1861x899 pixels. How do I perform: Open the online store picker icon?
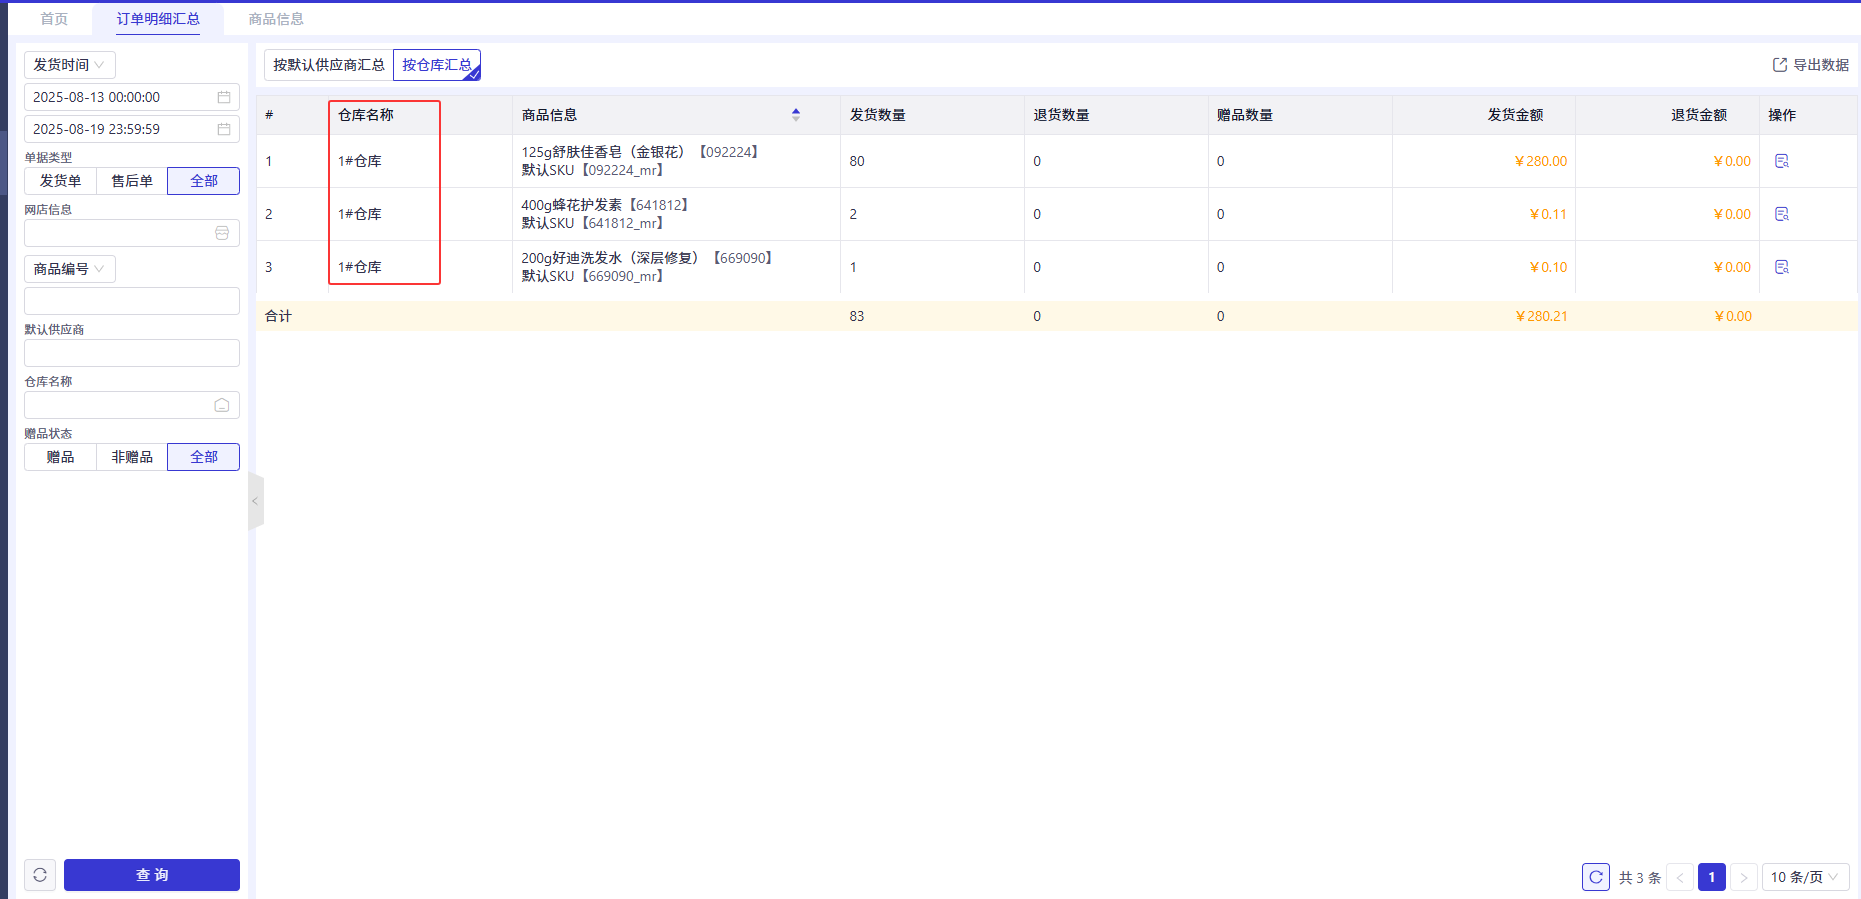(222, 233)
